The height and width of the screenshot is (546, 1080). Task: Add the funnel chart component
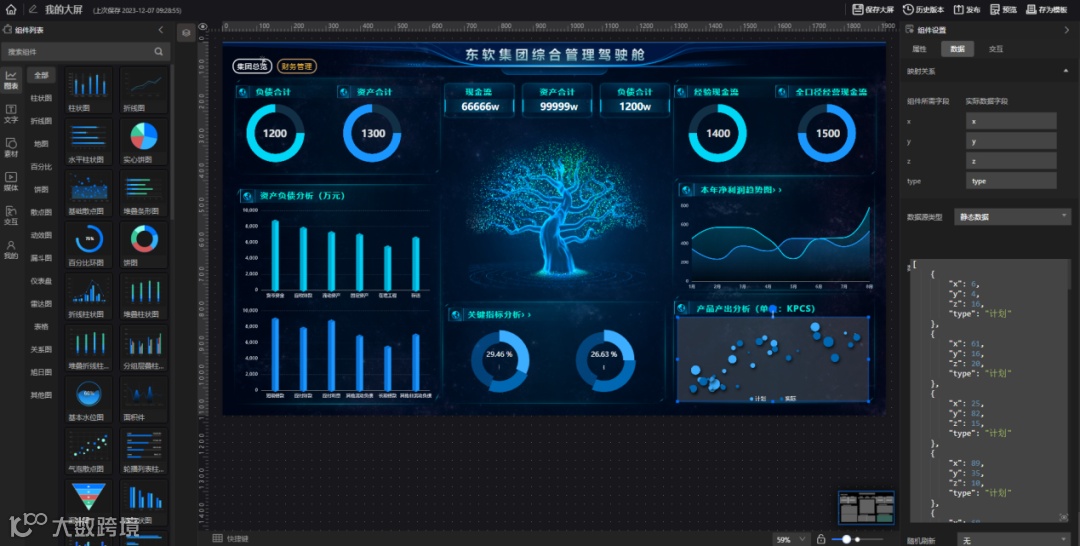[89, 503]
